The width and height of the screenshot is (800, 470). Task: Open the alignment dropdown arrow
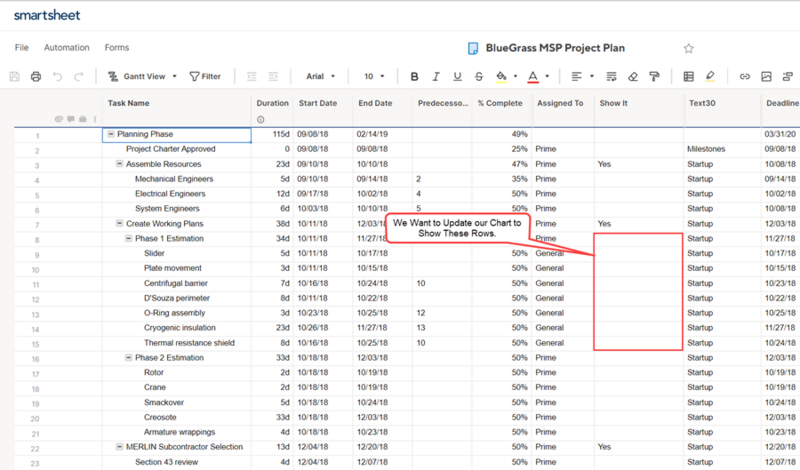coord(592,77)
